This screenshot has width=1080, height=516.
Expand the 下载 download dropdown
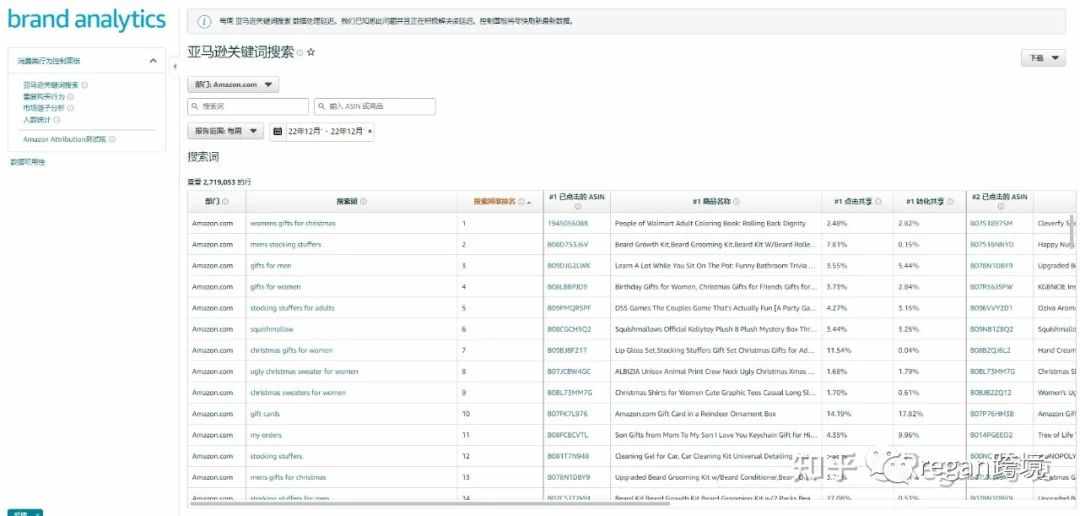1042,58
